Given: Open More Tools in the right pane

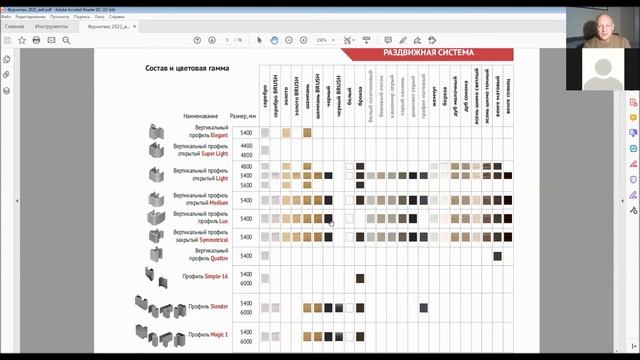Looking at the screenshot, I should pyautogui.click(x=633, y=210).
